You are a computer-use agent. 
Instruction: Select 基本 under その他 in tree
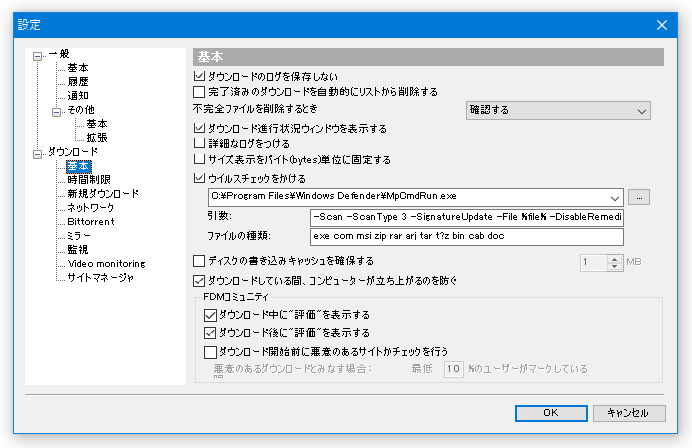point(97,124)
